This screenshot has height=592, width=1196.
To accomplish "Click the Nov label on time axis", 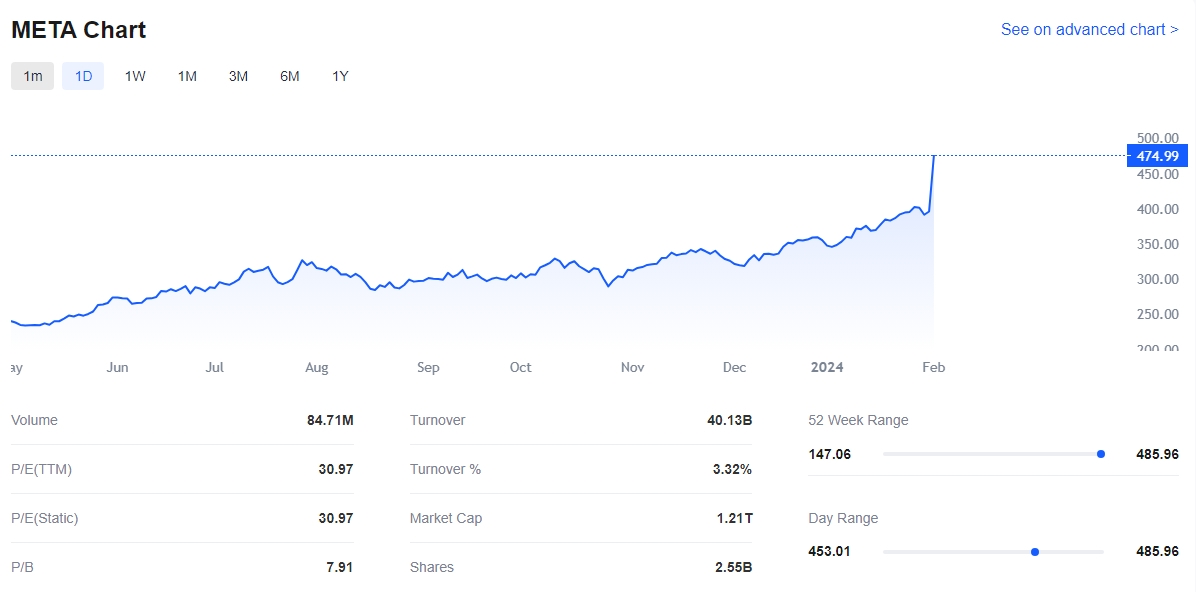I will click(x=632, y=367).
